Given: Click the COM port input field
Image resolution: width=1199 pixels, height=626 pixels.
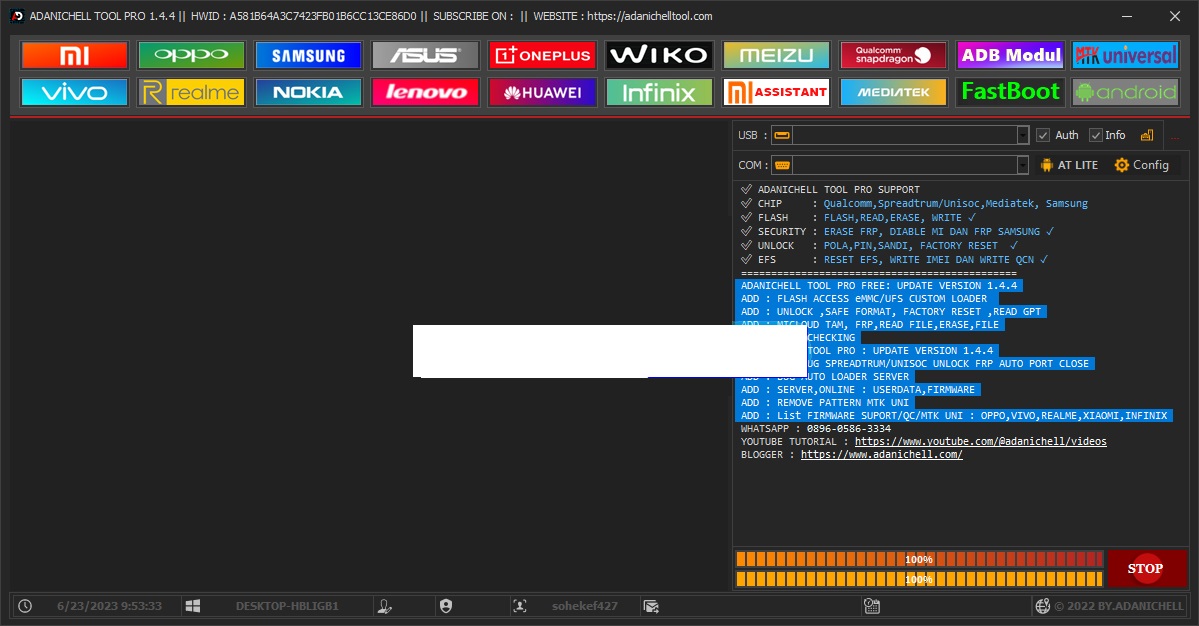Looking at the screenshot, I should click(905, 165).
